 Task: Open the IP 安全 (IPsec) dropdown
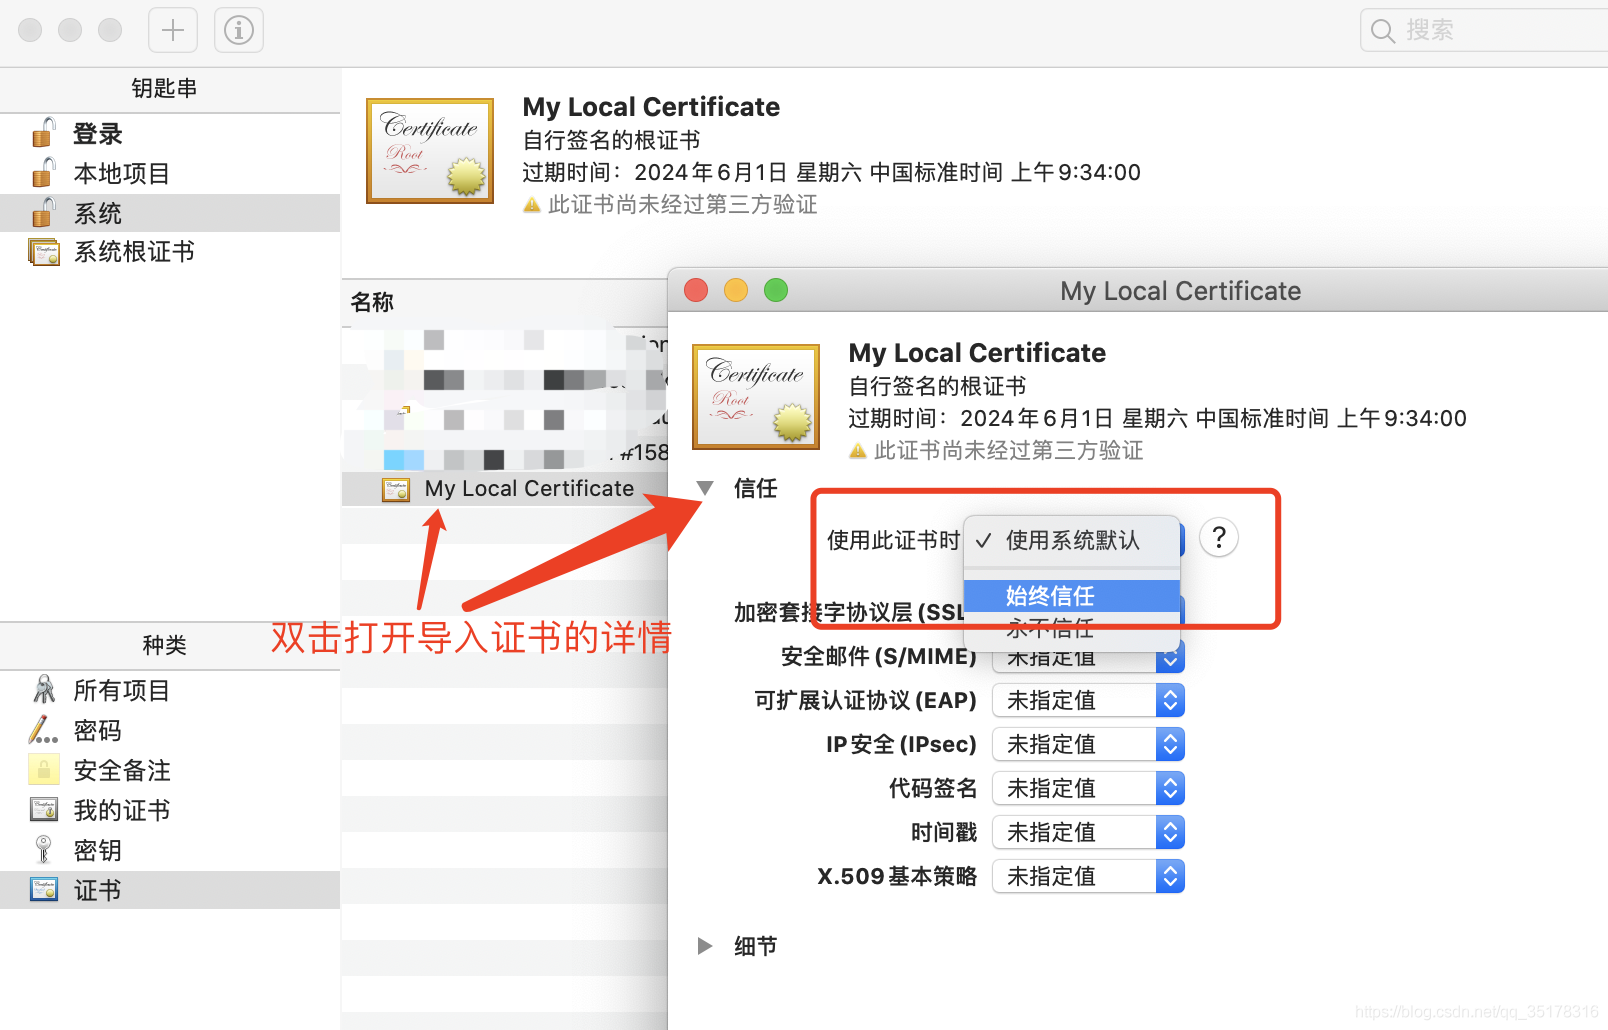(x=1088, y=745)
